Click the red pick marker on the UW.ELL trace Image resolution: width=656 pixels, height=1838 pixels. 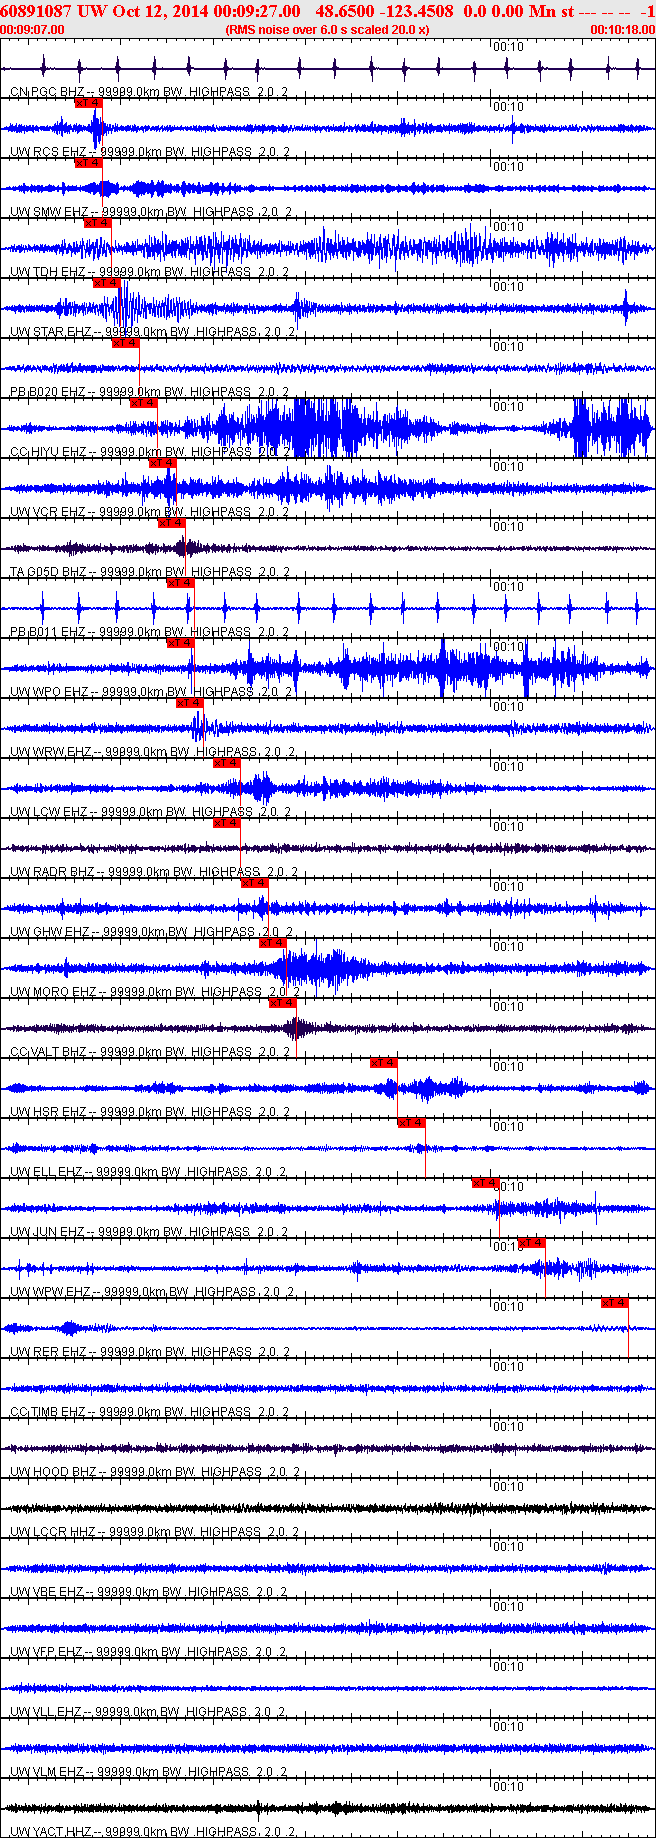[411, 1123]
